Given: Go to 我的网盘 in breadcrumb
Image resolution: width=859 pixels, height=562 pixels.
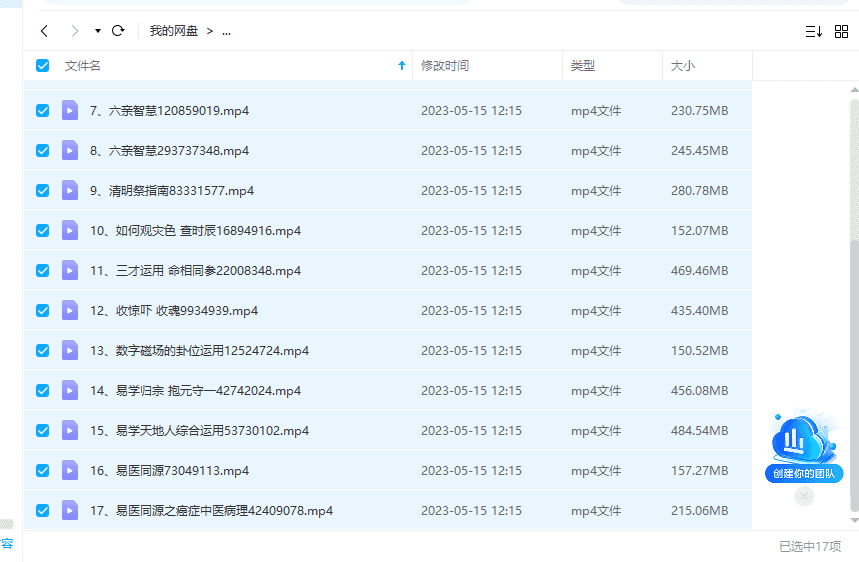Looking at the screenshot, I should [x=171, y=31].
